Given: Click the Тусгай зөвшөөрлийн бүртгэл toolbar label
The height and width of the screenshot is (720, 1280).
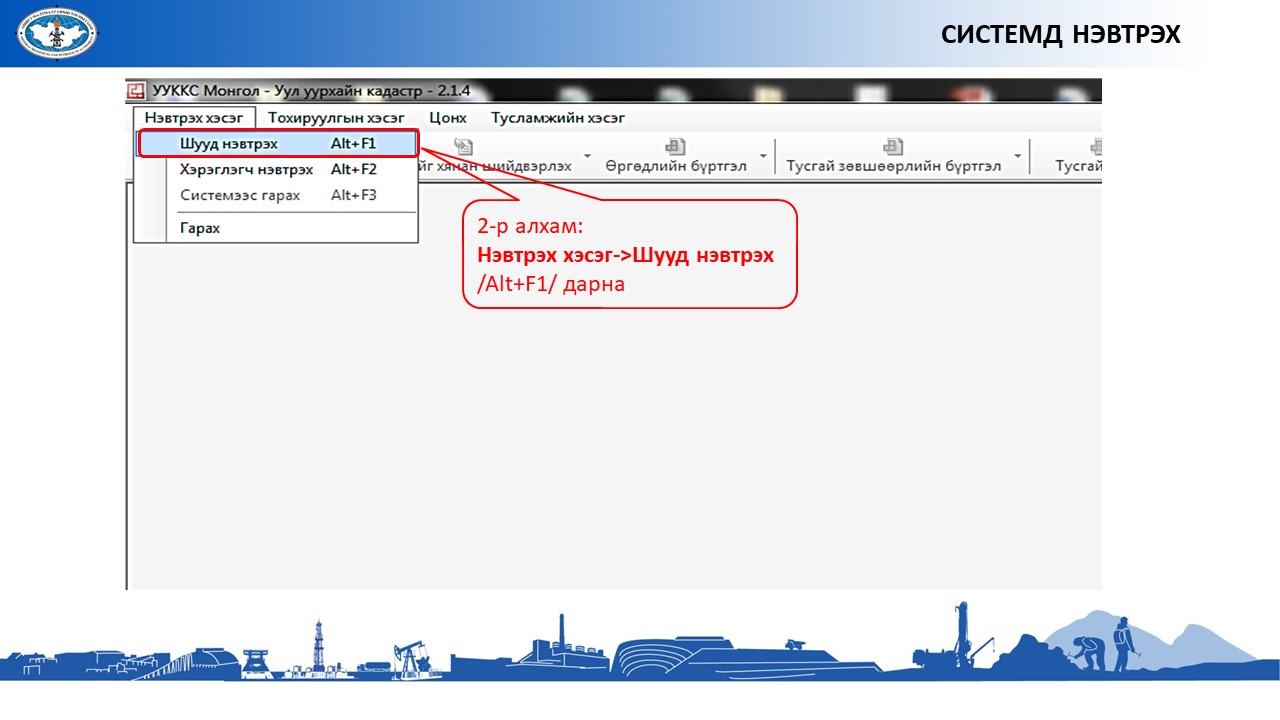Looking at the screenshot, I should point(893,166).
